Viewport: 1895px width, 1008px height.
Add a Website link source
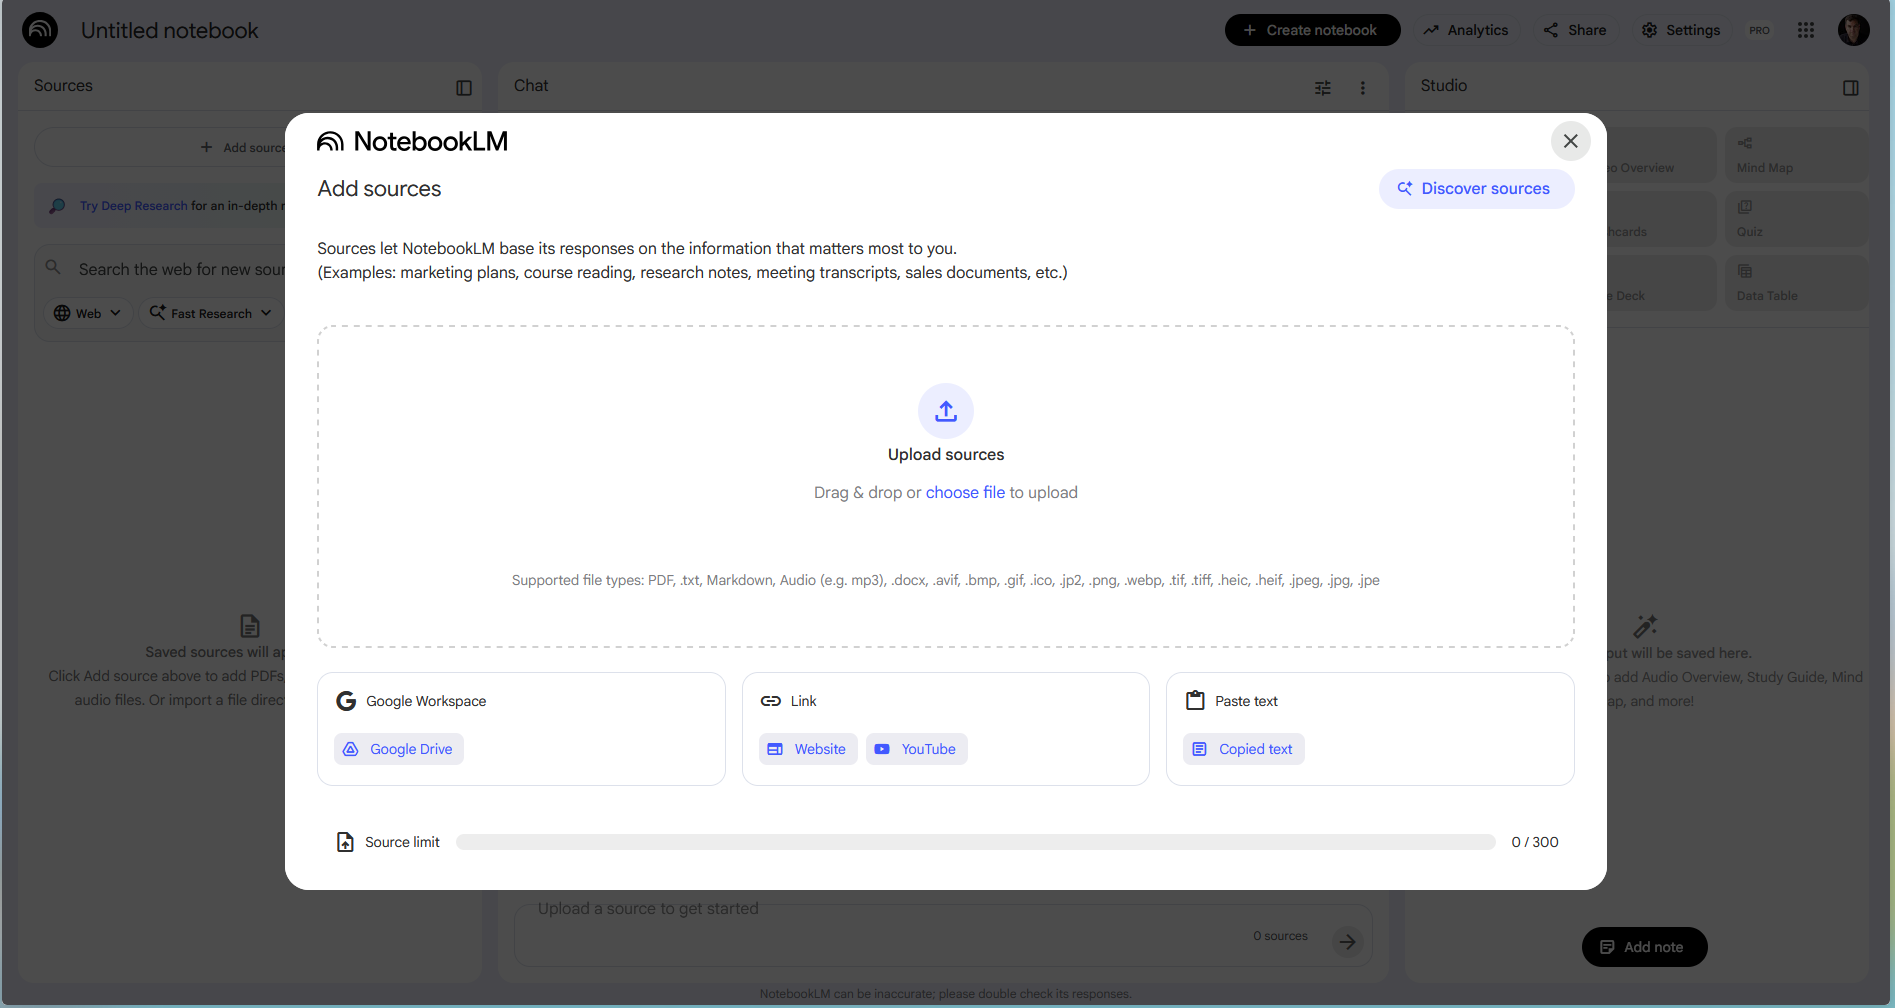coord(808,749)
